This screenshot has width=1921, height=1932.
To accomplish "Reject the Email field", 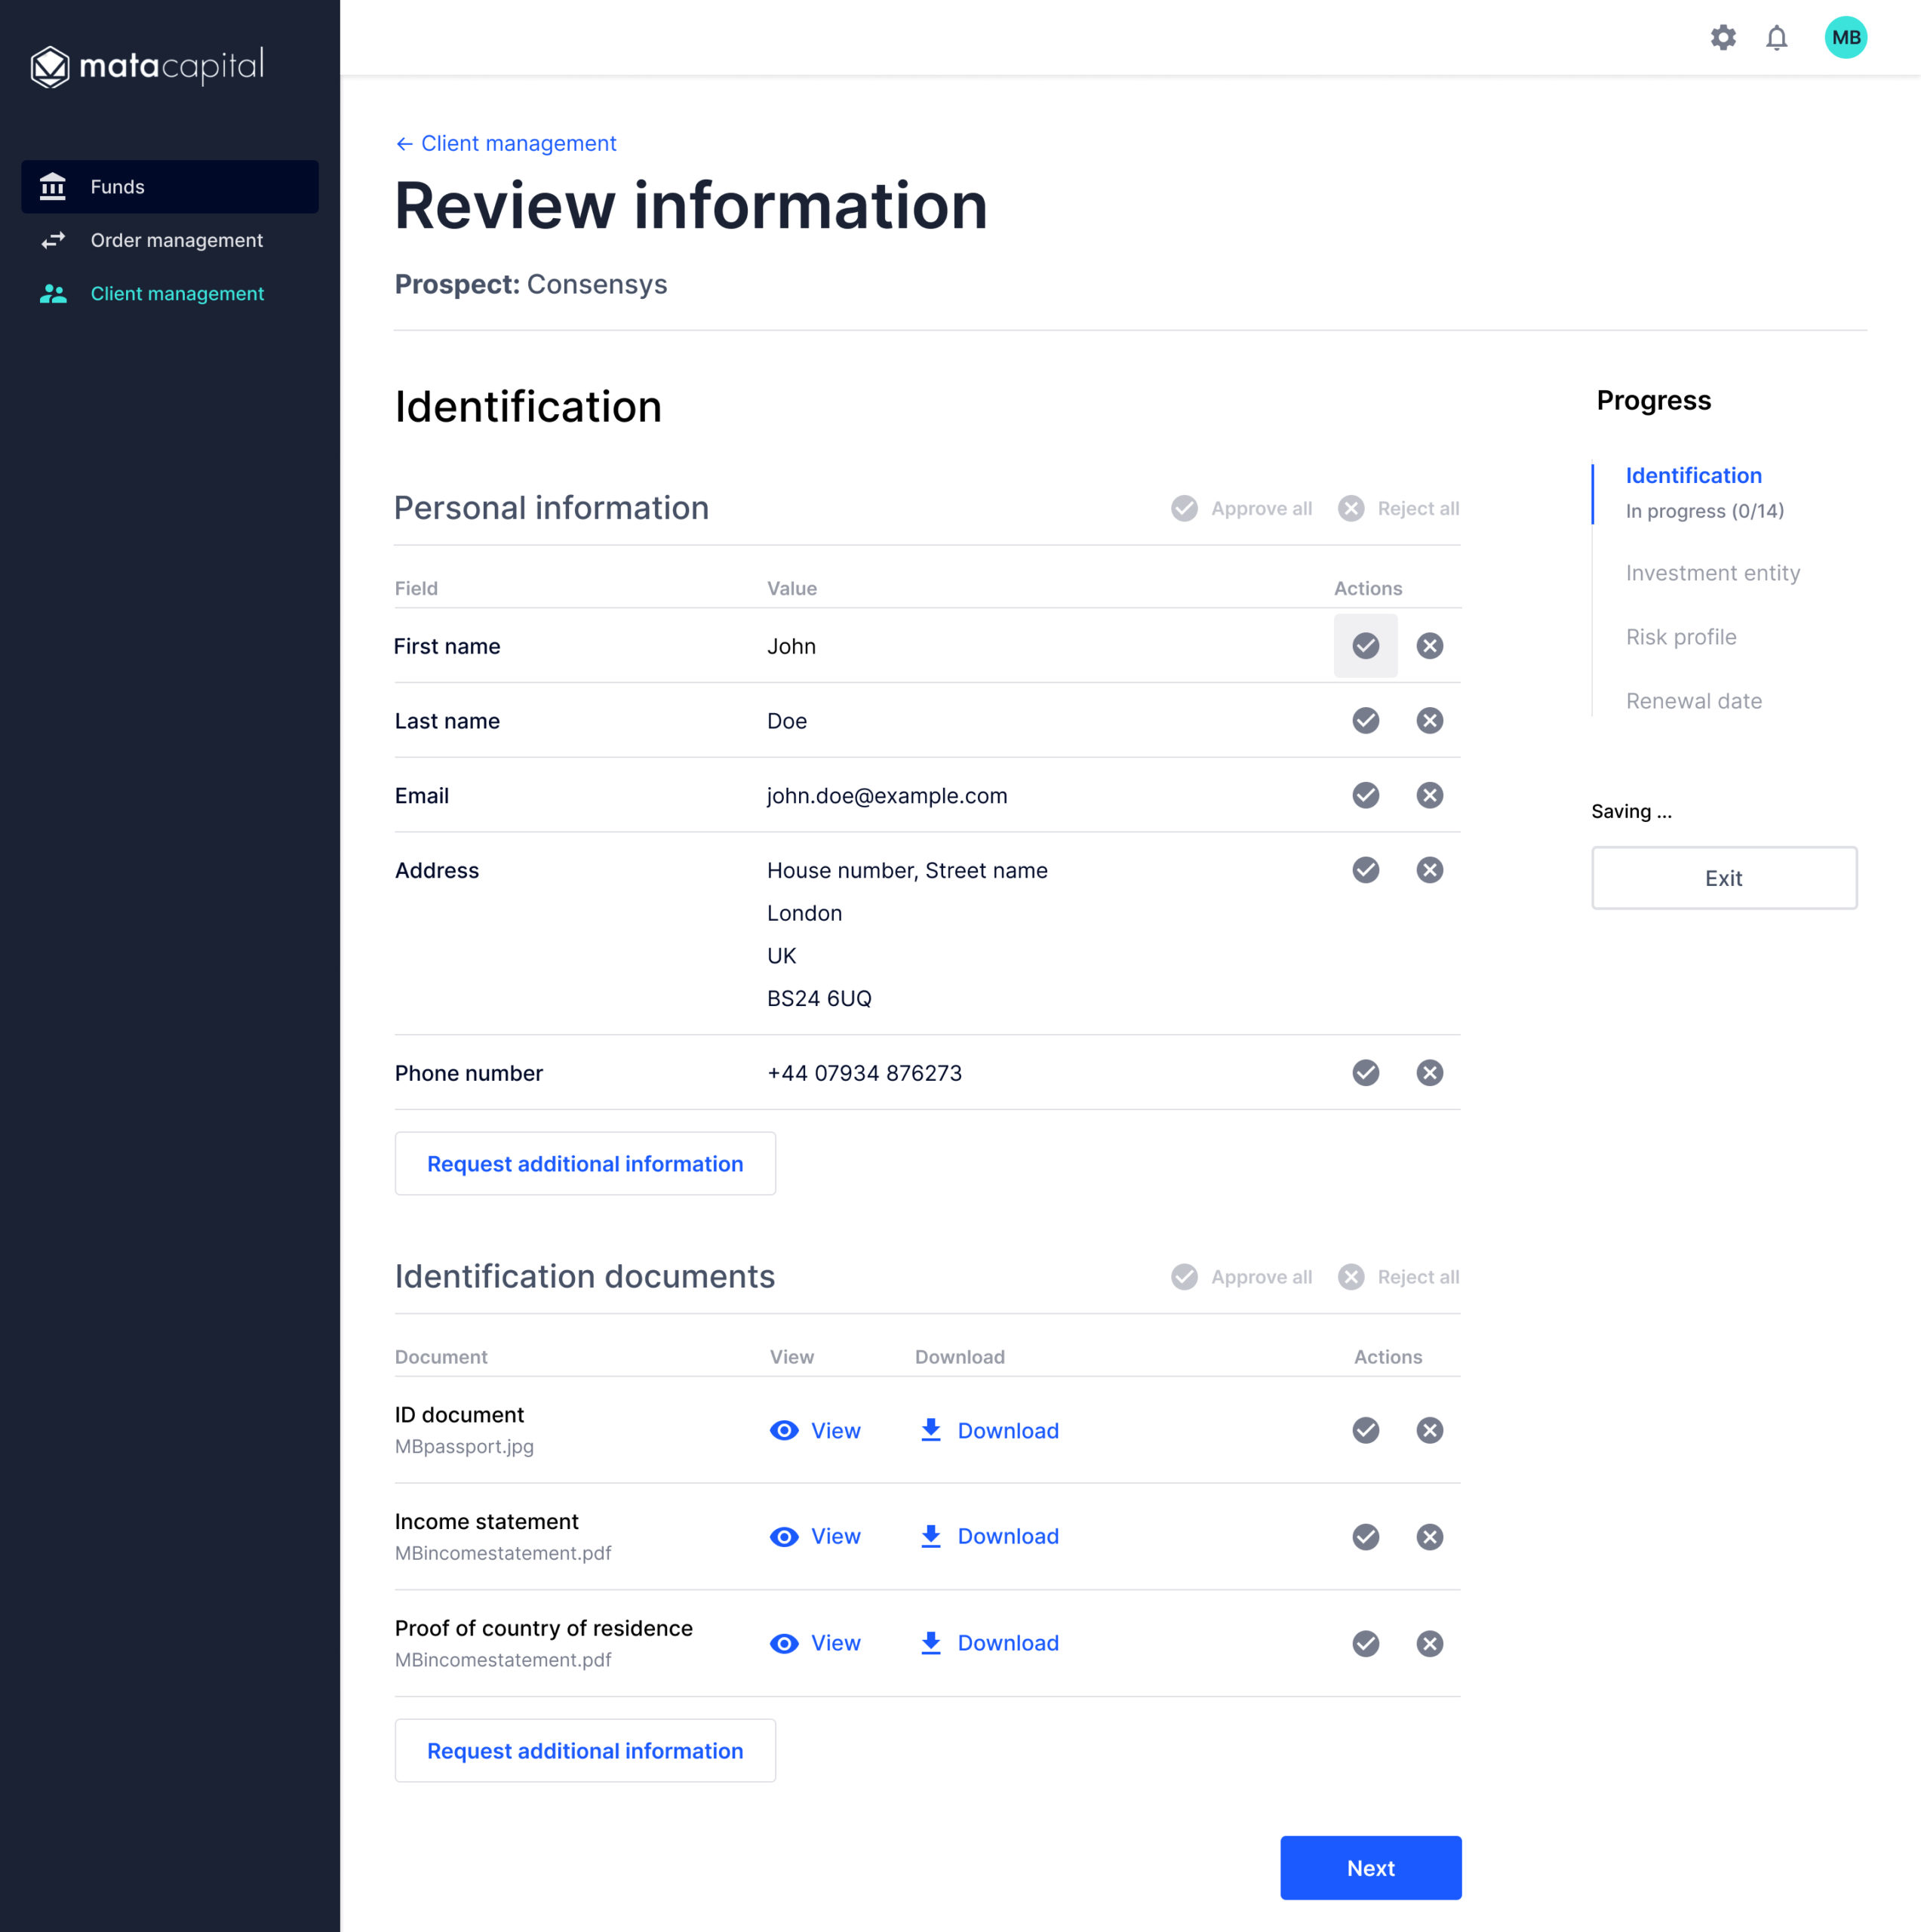I will pos(1429,796).
